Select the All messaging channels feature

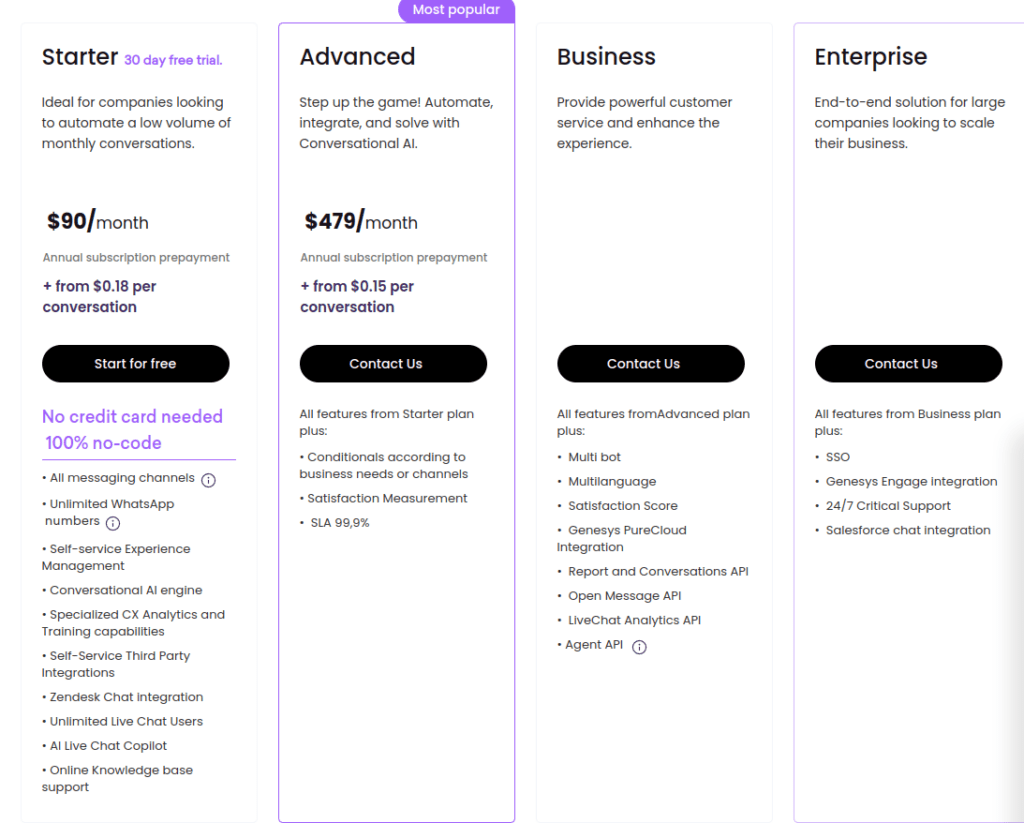(x=118, y=478)
